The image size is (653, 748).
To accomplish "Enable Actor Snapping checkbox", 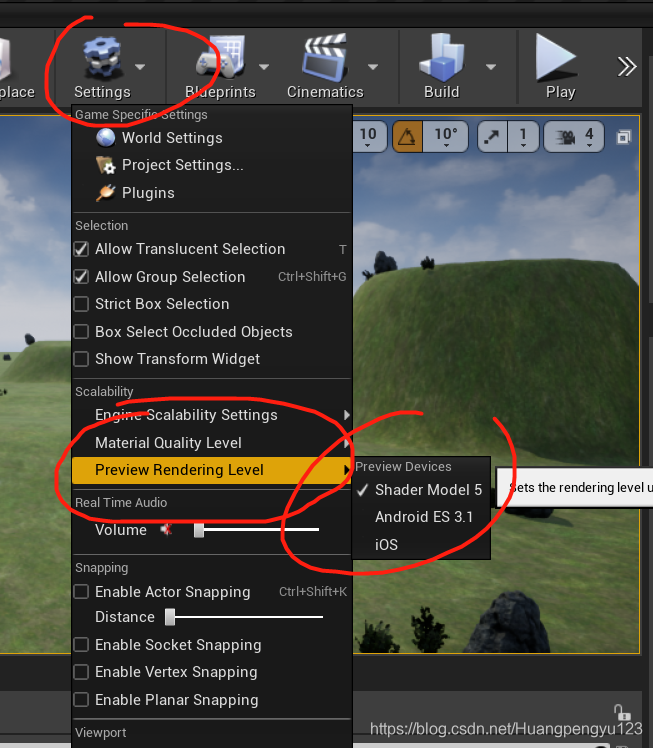I will click(x=81, y=592).
